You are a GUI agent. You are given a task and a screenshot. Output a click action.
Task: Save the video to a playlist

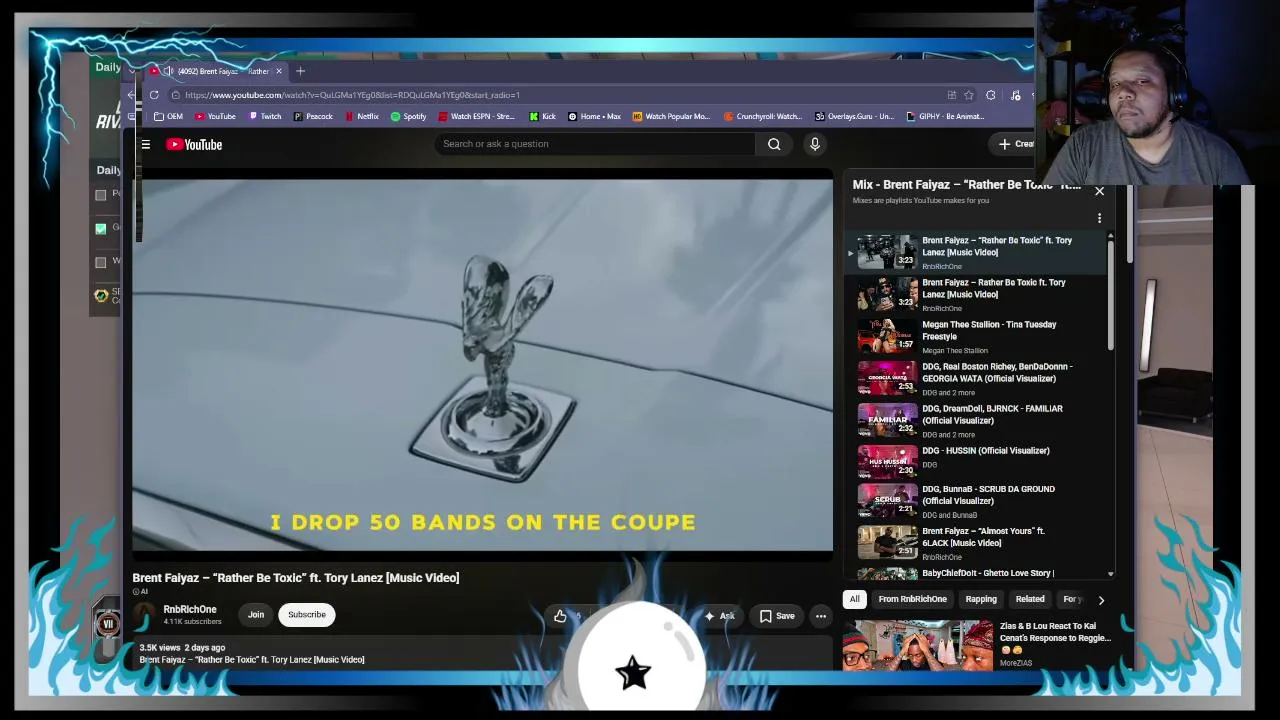point(777,616)
